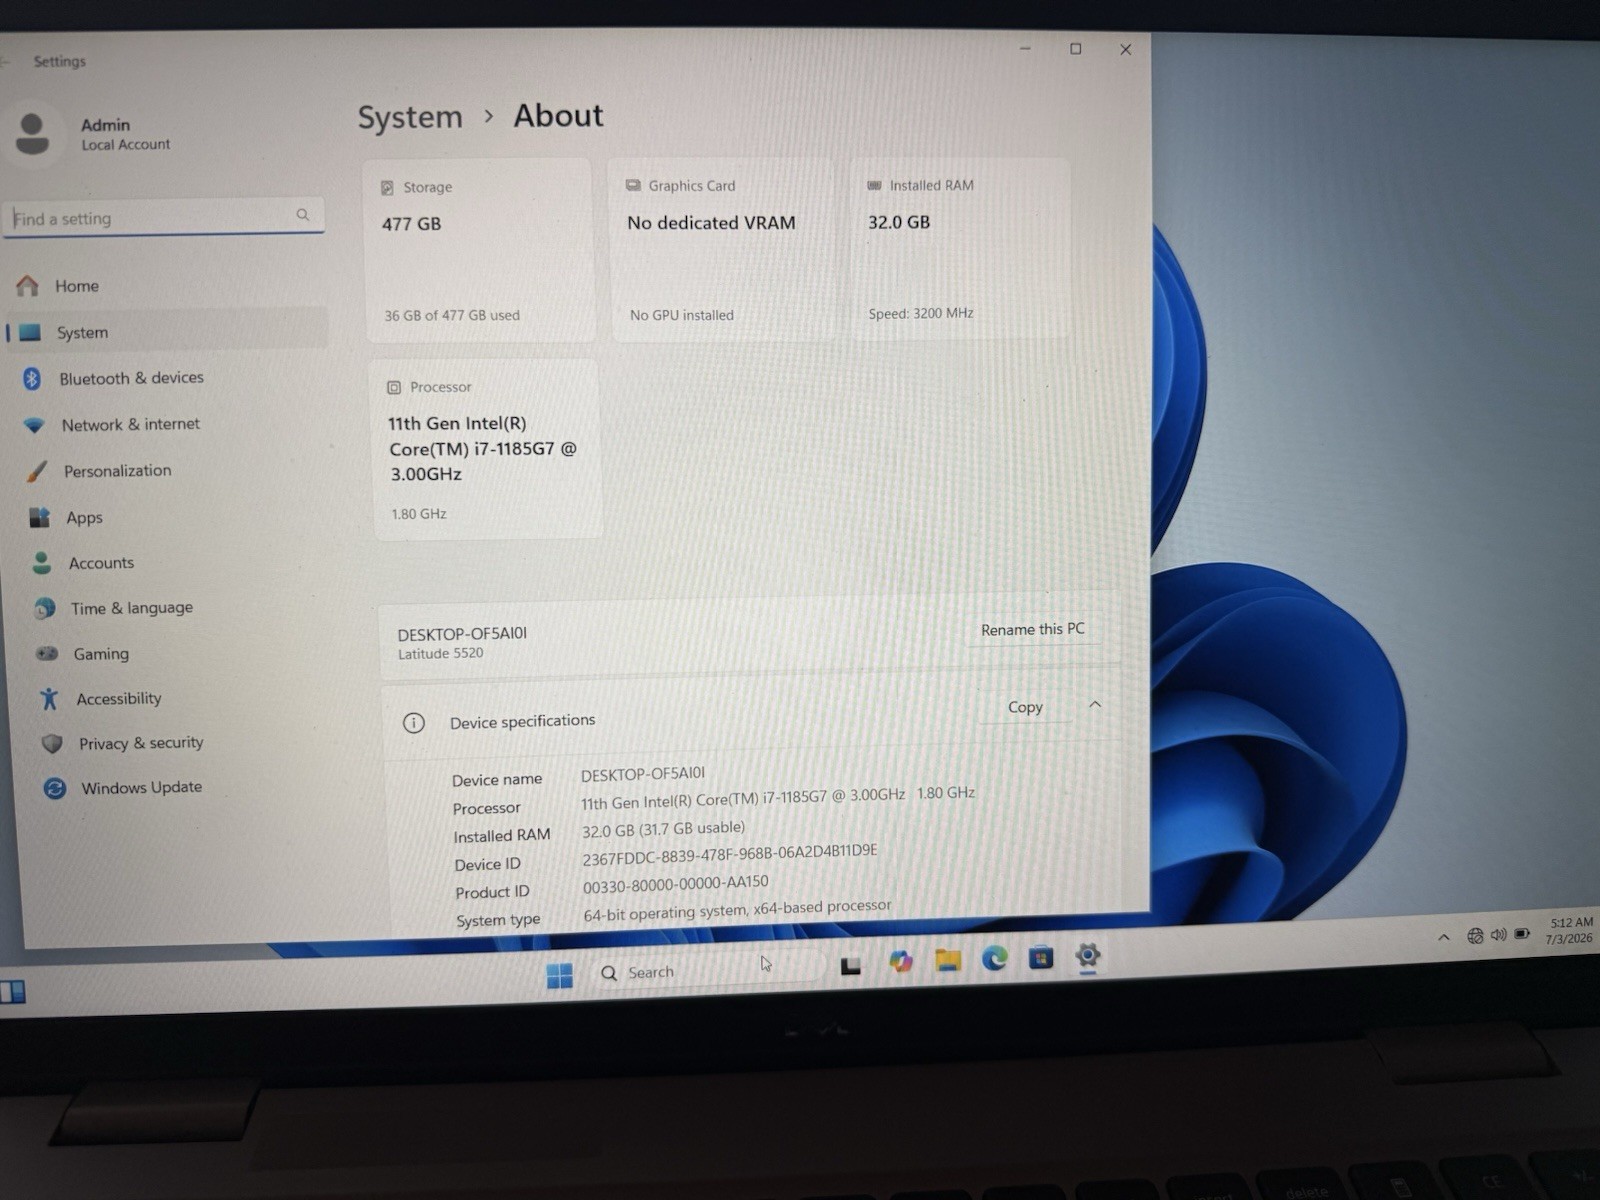1600x1200 pixels.
Task: Open the Graphics Card info card
Action: coord(722,250)
